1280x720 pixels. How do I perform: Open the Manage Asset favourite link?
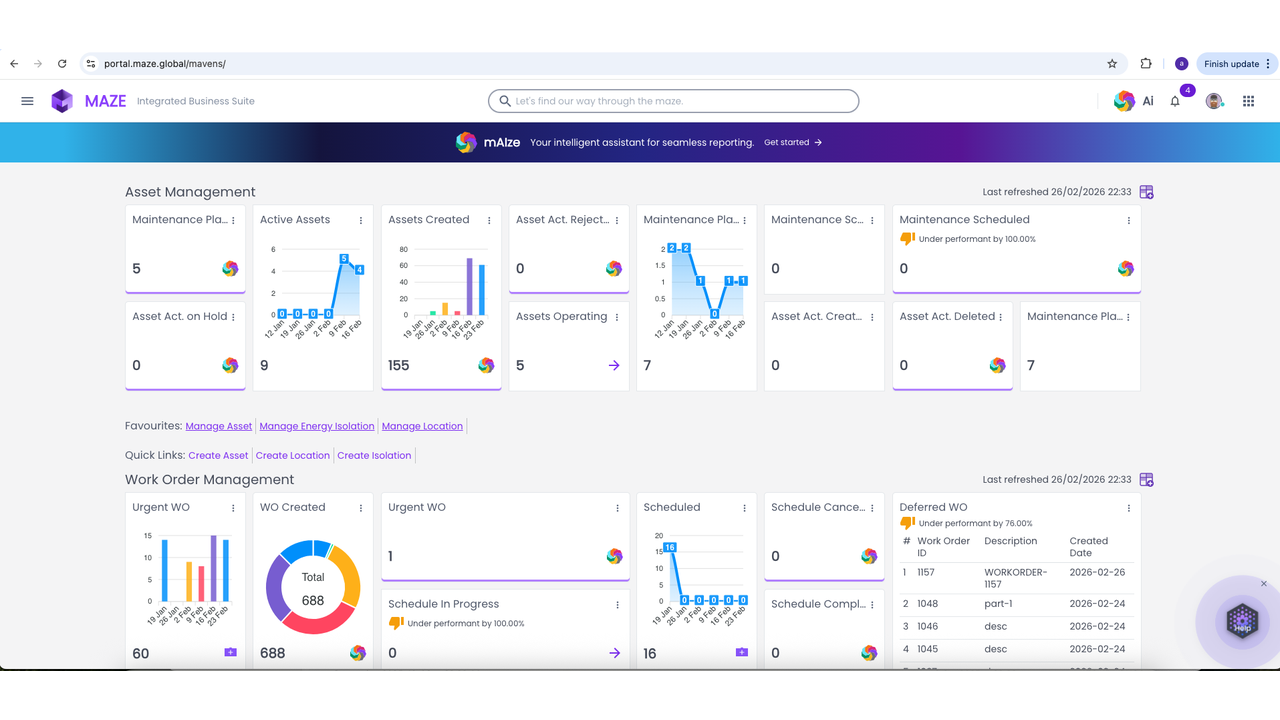pyautogui.click(x=219, y=426)
